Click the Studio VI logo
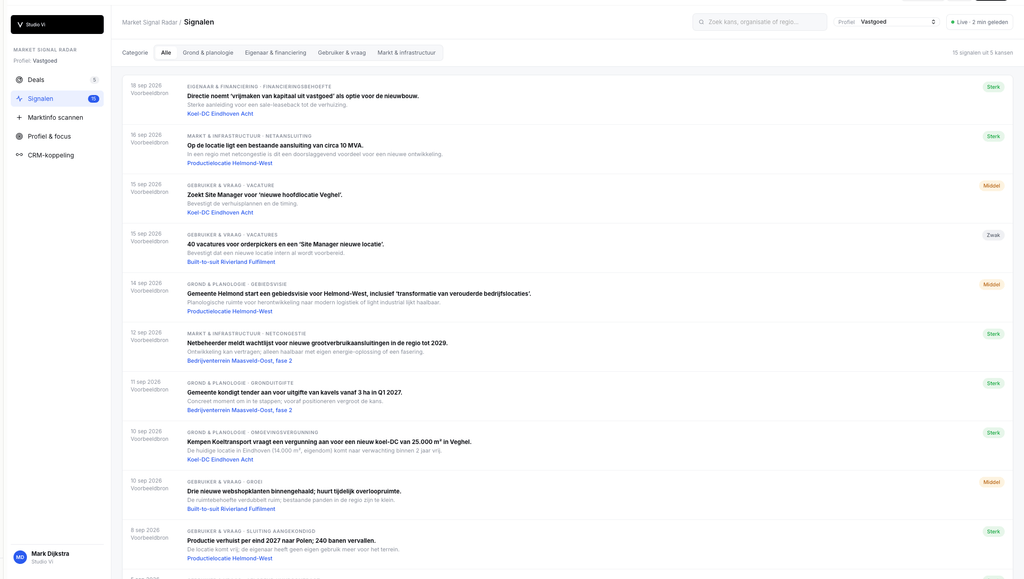Screen dimensions: 1024x579 (57, 24)
